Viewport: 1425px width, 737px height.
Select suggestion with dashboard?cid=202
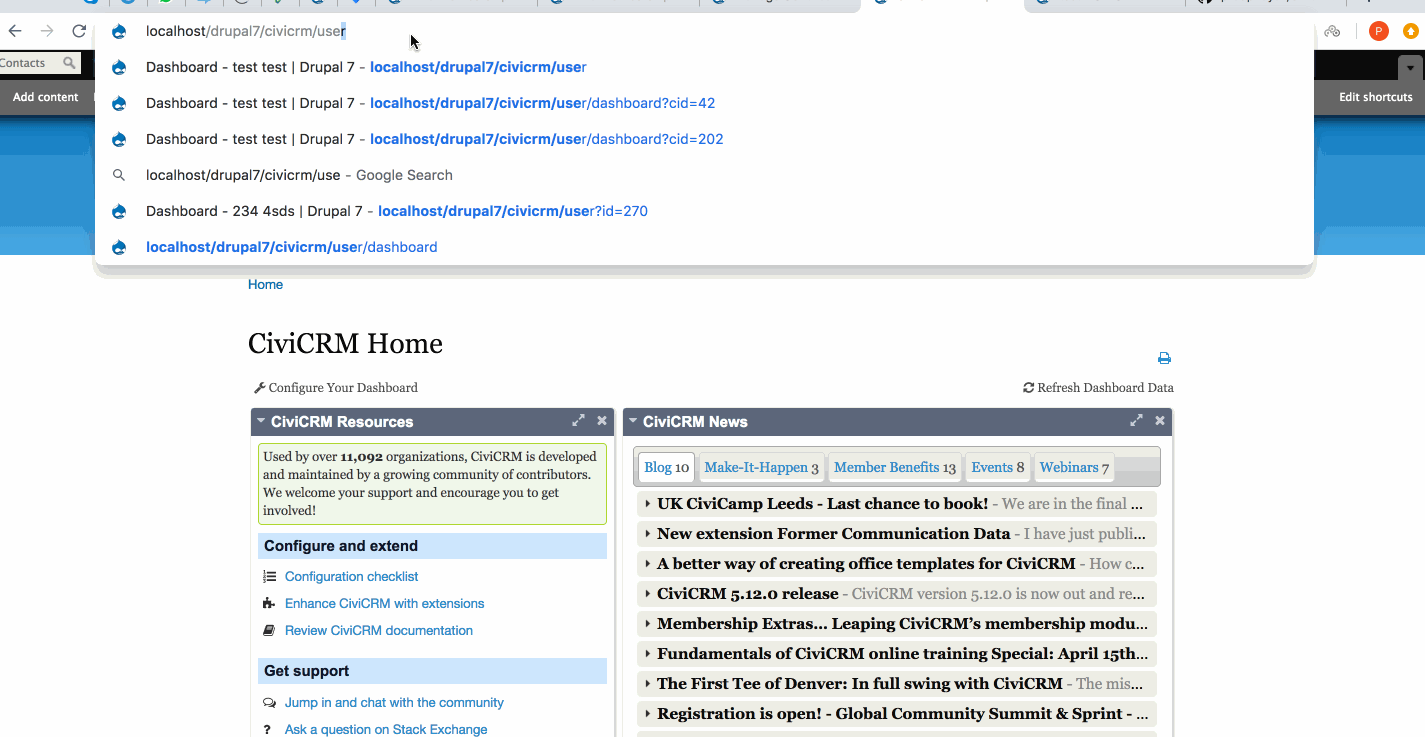tap(704, 139)
